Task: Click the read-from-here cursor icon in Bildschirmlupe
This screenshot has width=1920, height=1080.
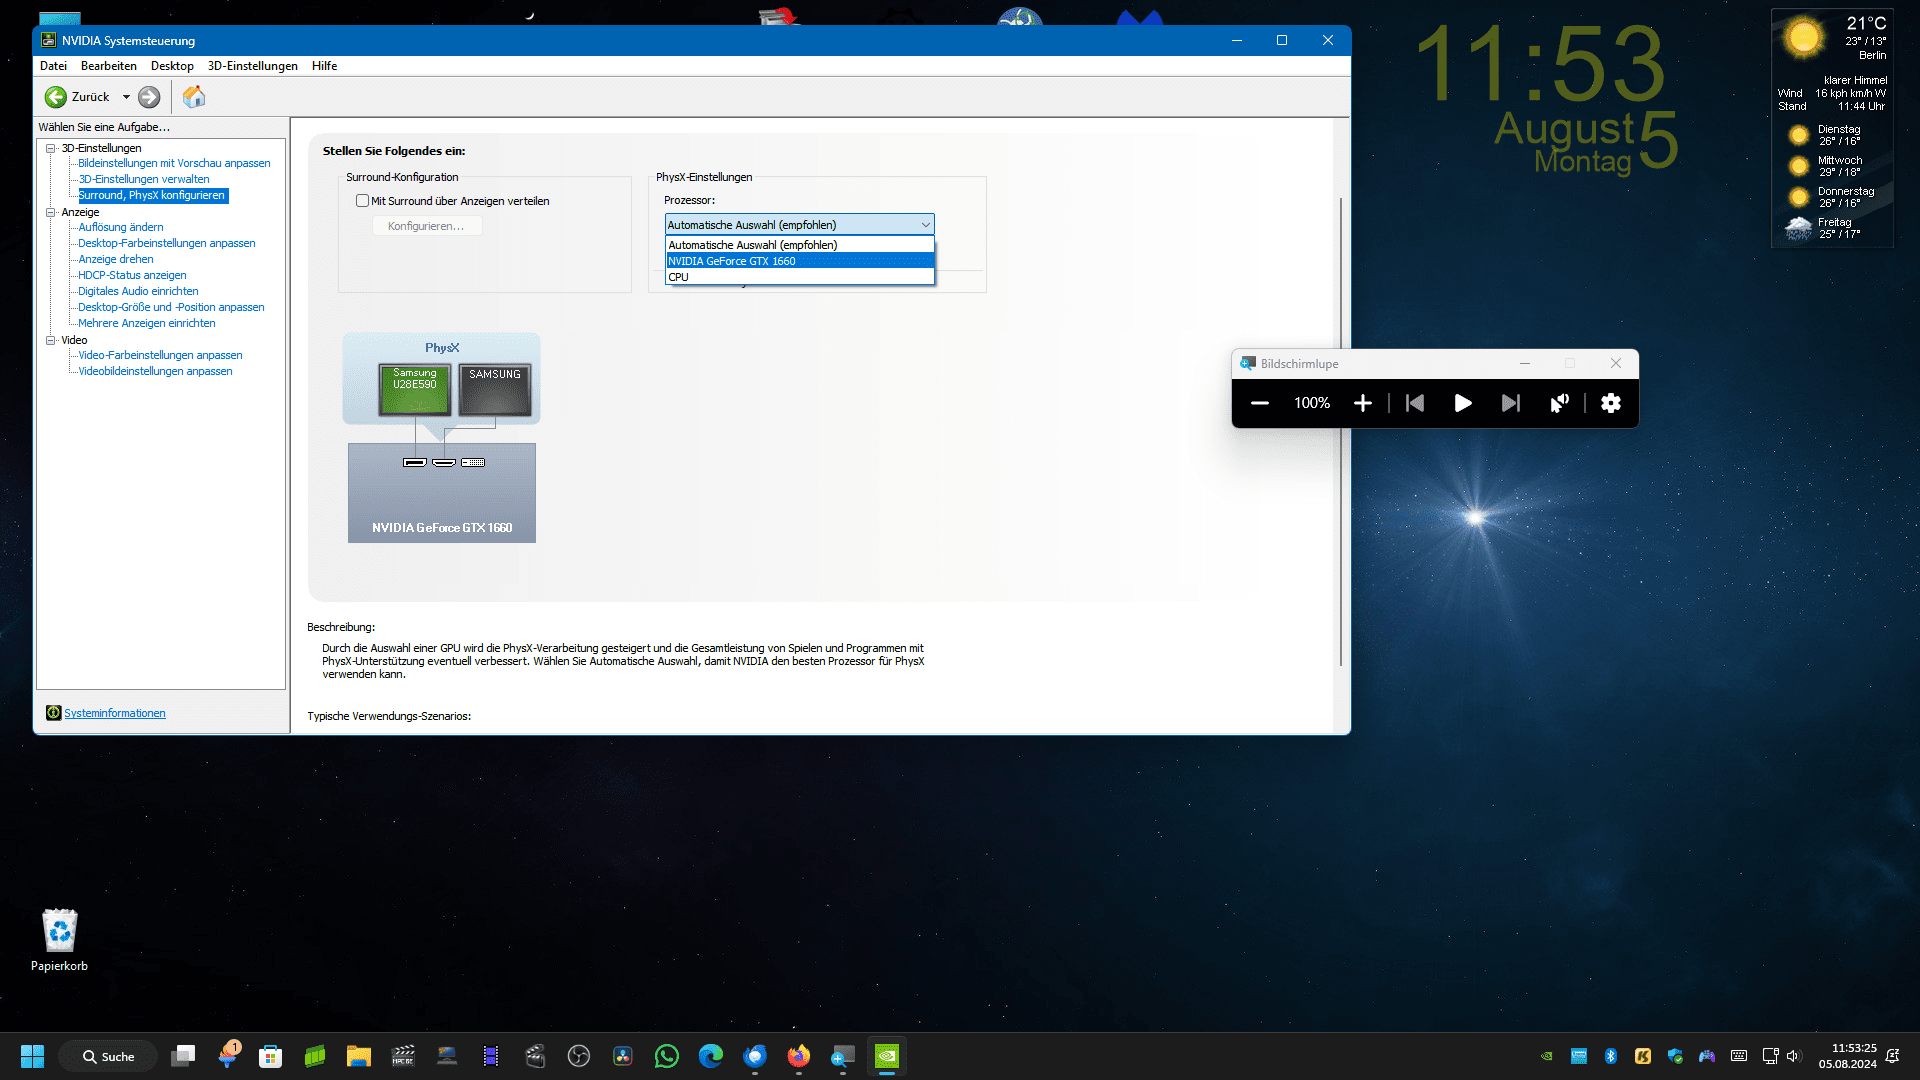Action: (1560, 403)
